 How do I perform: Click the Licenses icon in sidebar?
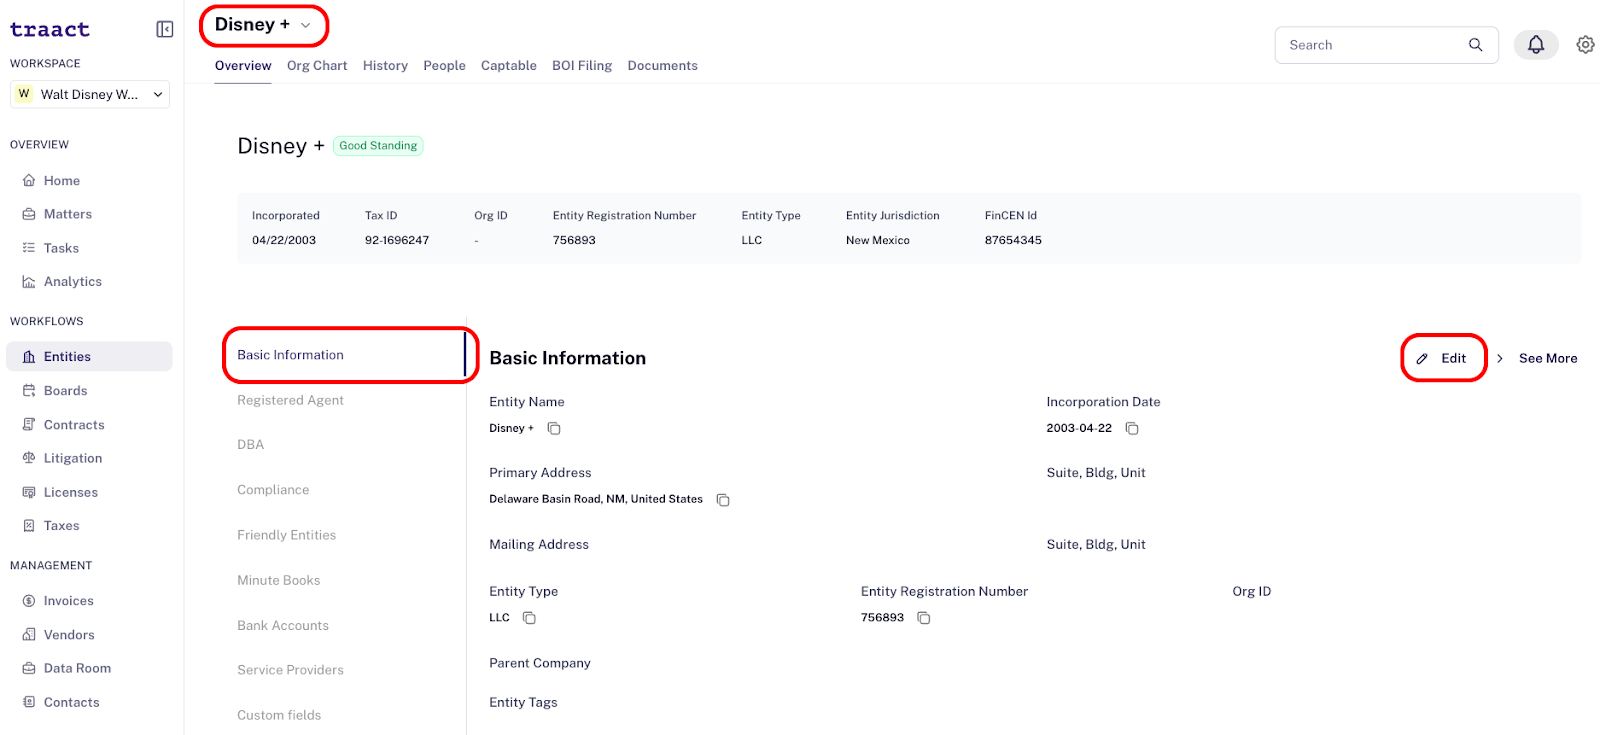pyautogui.click(x=29, y=493)
